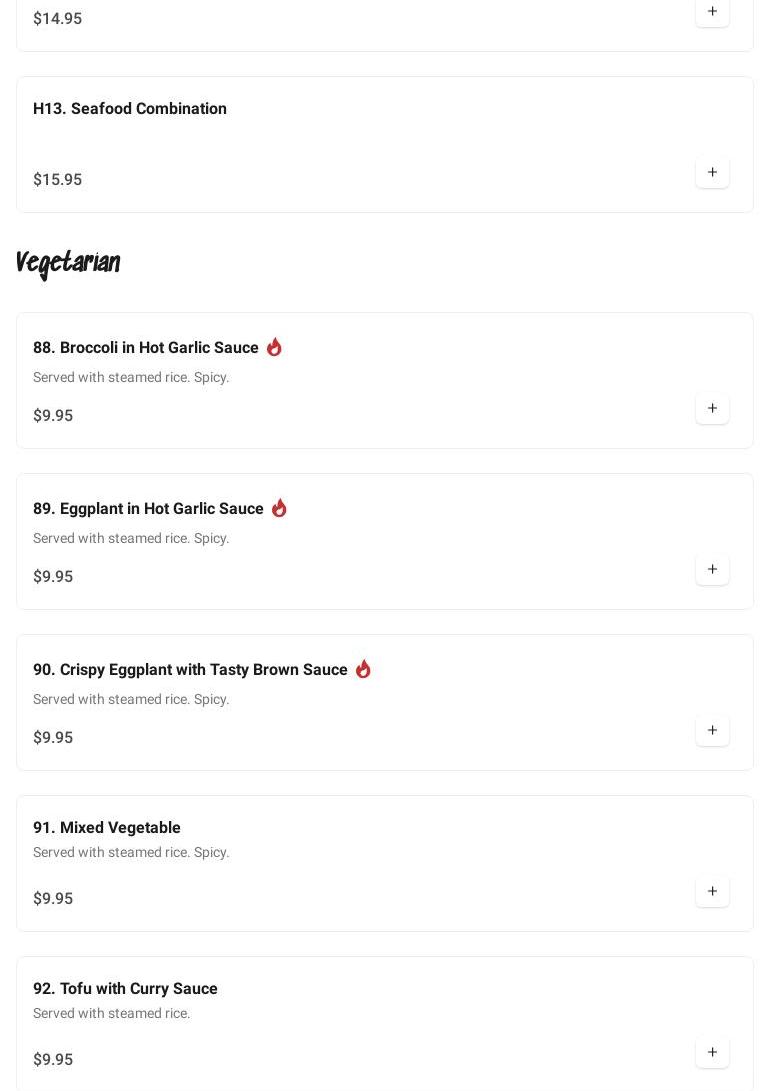
Task: Select the 91. Mixed Vegetable title
Action: (106, 827)
